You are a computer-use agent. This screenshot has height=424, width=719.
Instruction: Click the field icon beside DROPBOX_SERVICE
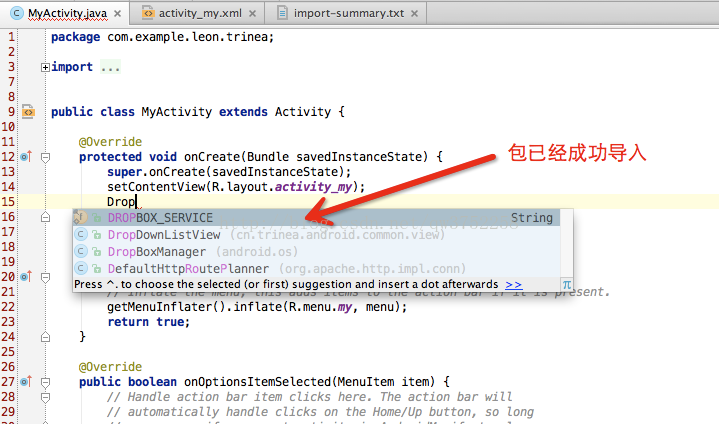pos(81,217)
